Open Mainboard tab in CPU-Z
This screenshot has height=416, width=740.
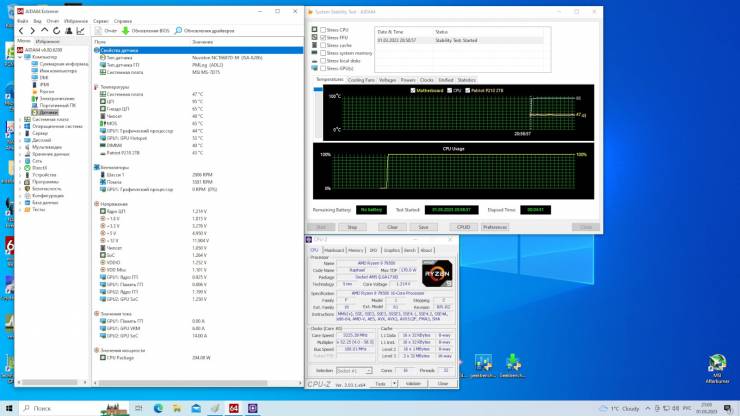coord(334,250)
